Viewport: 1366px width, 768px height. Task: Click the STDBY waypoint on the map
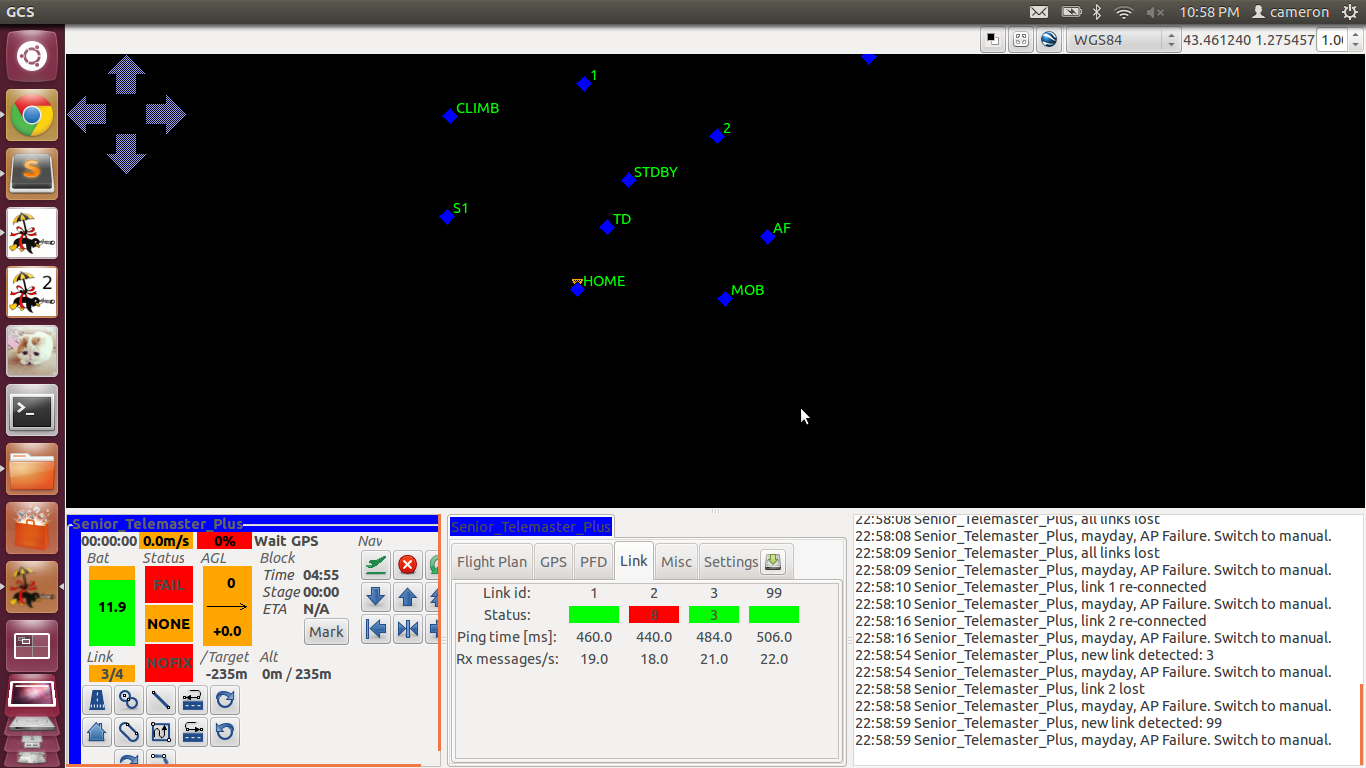[629, 180]
